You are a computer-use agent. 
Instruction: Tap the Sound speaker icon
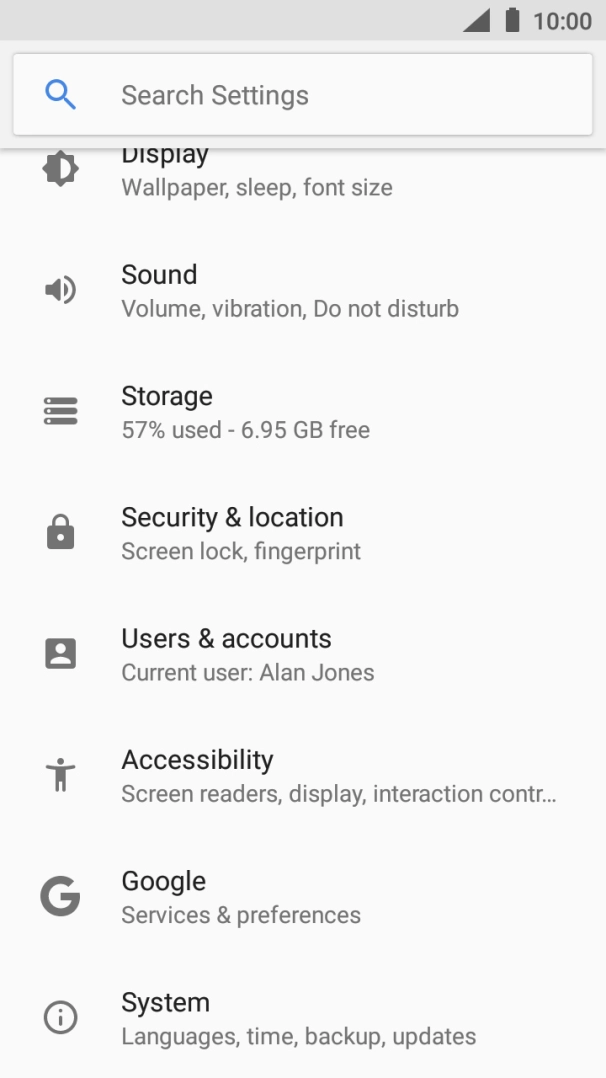coord(60,290)
